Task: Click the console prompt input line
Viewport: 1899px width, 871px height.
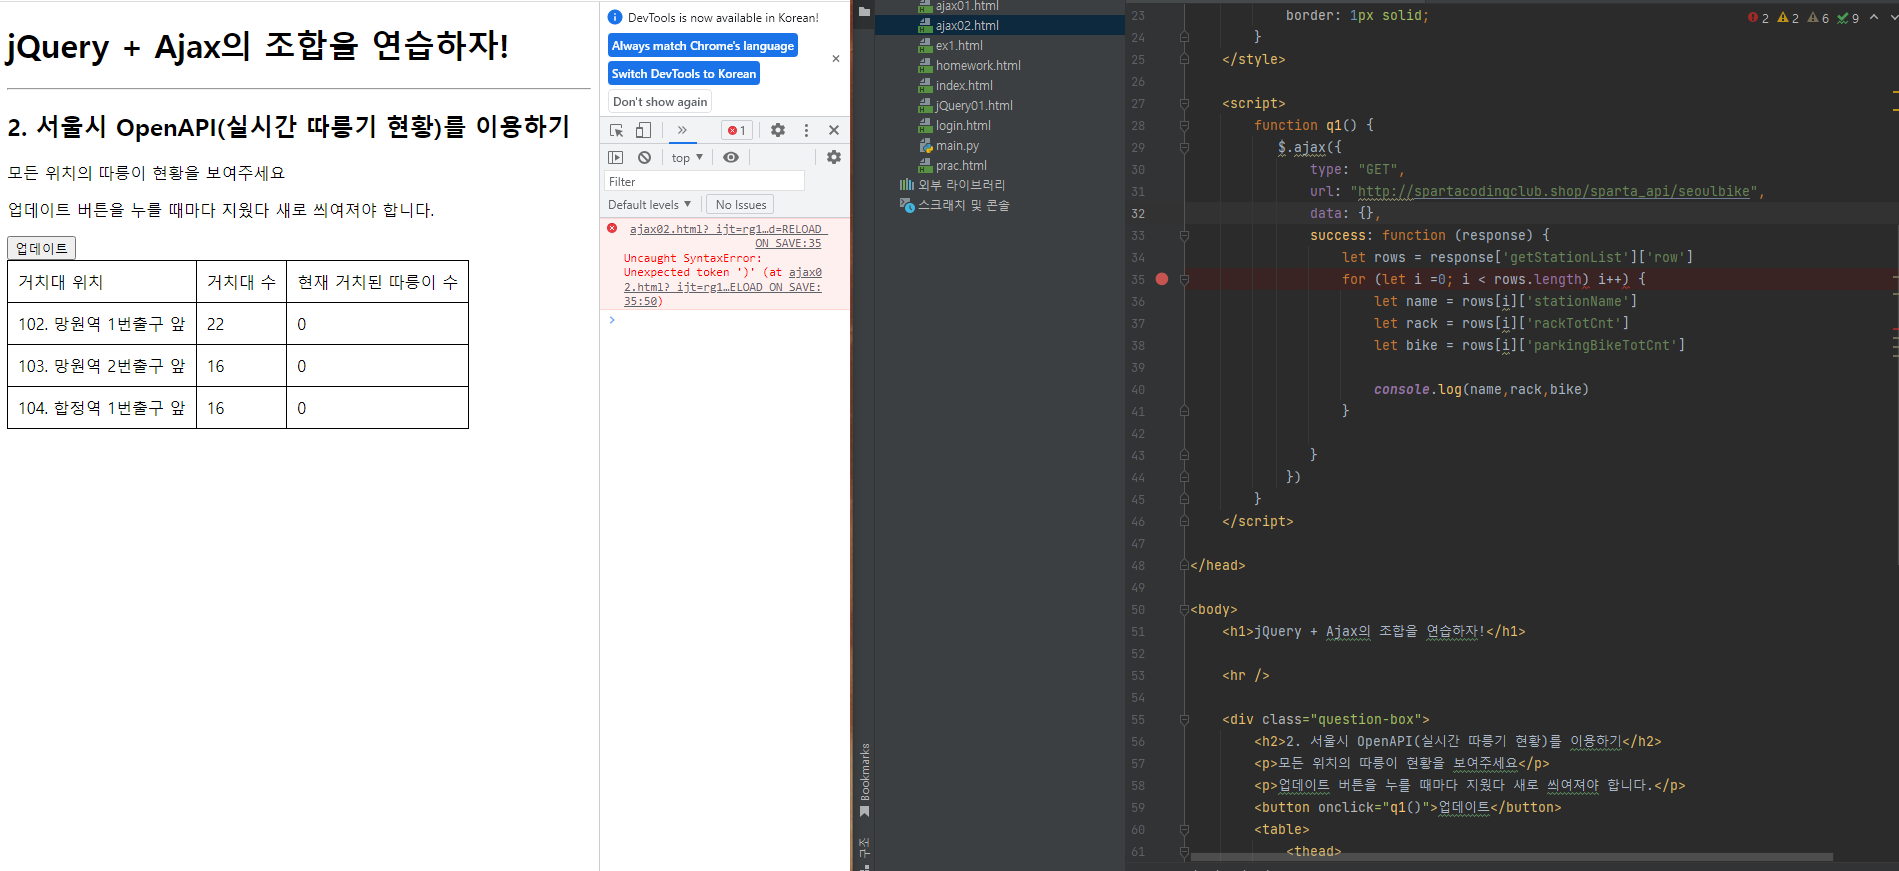Action: coord(725,320)
